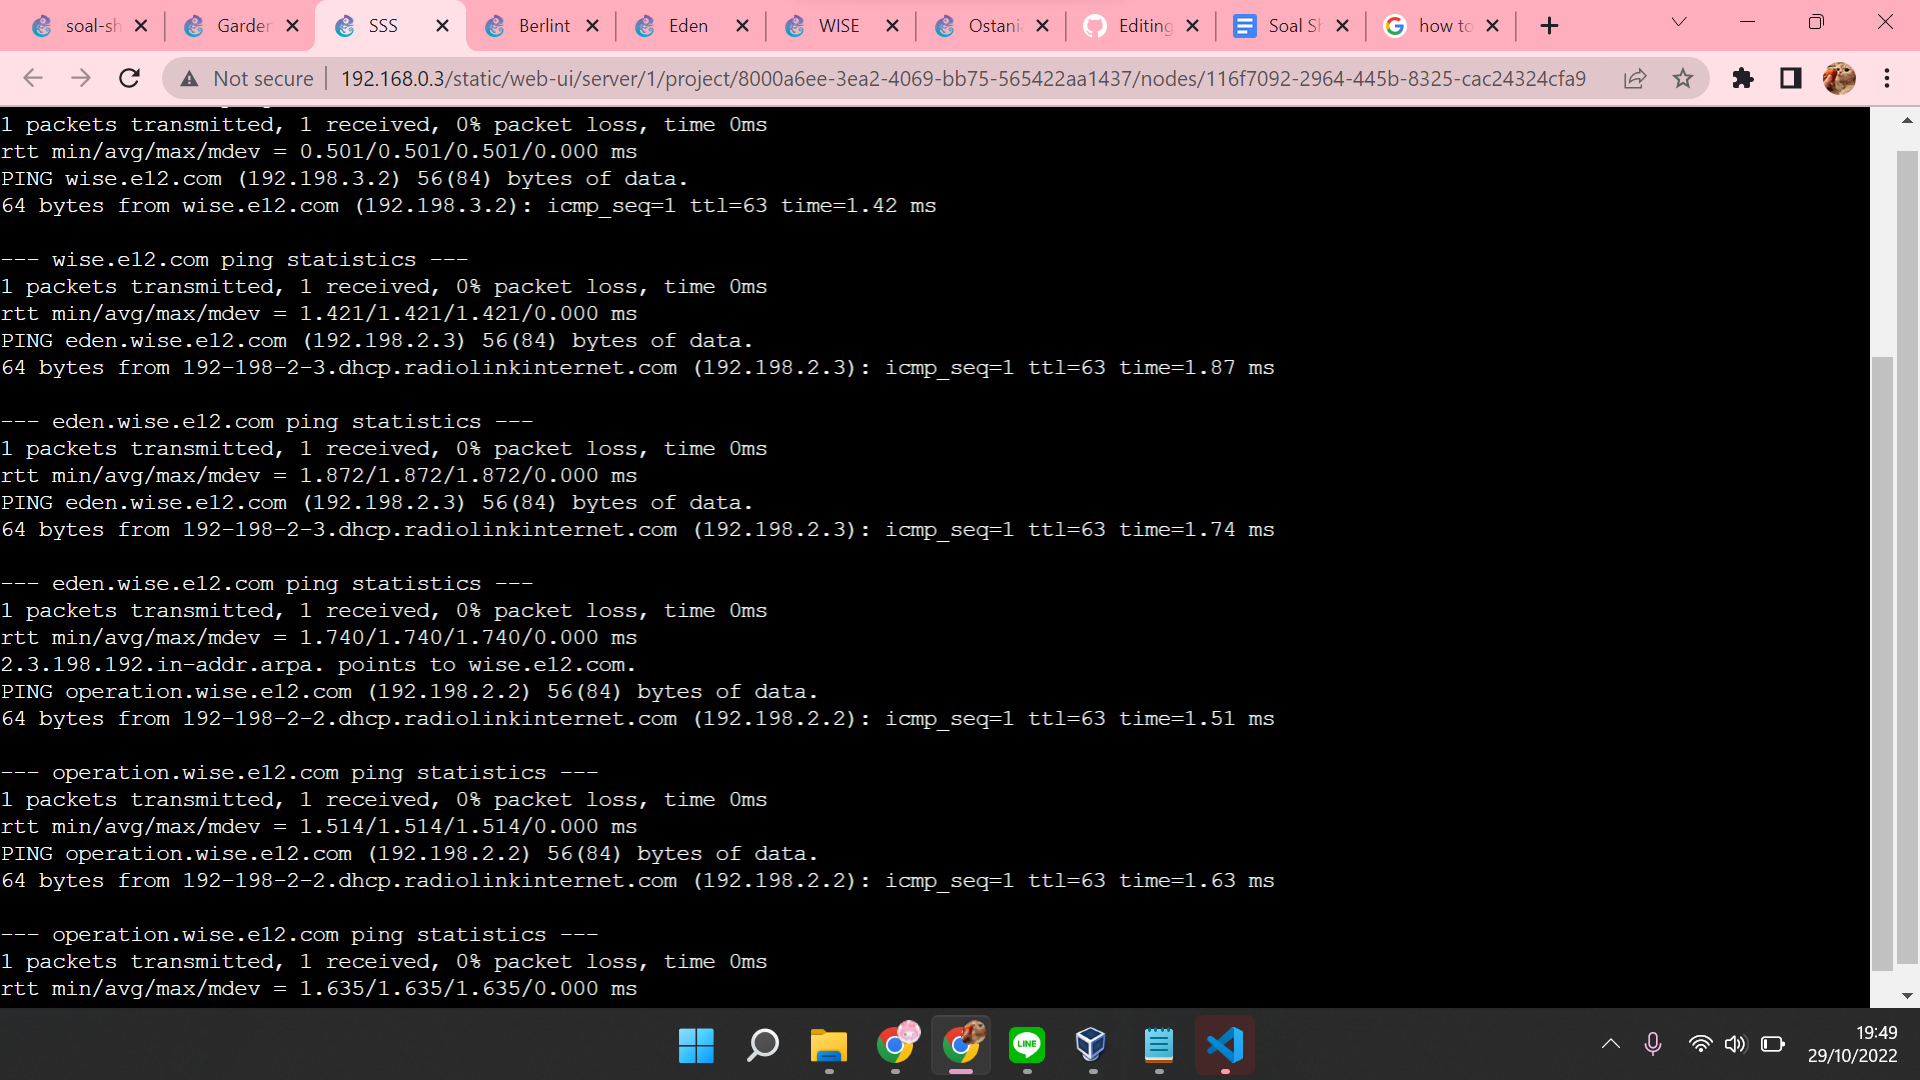
Task: Bookmark the page with the star icon
Action: click(x=1684, y=78)
